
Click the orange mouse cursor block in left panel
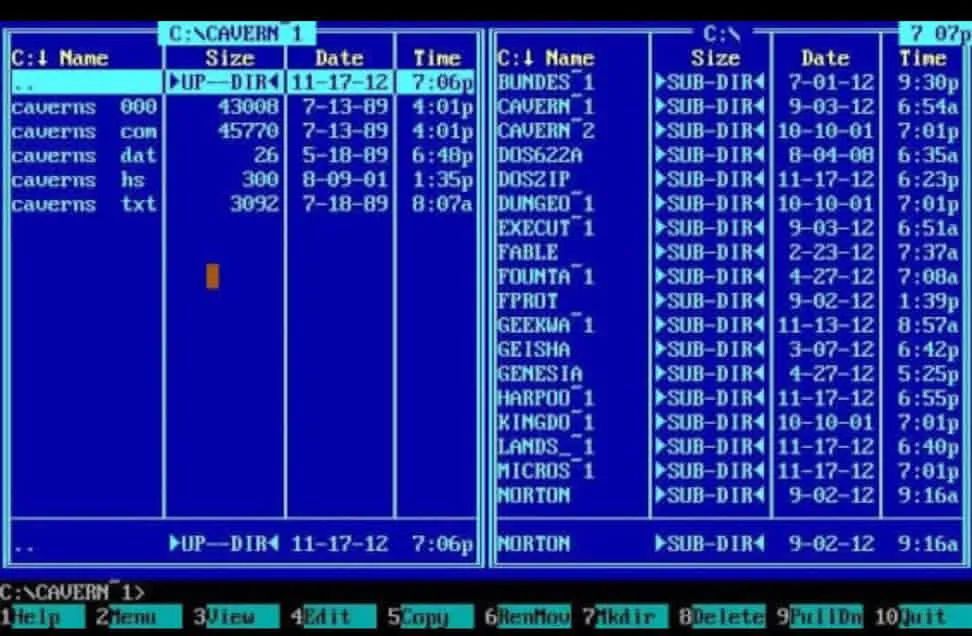tap(213, 276)
